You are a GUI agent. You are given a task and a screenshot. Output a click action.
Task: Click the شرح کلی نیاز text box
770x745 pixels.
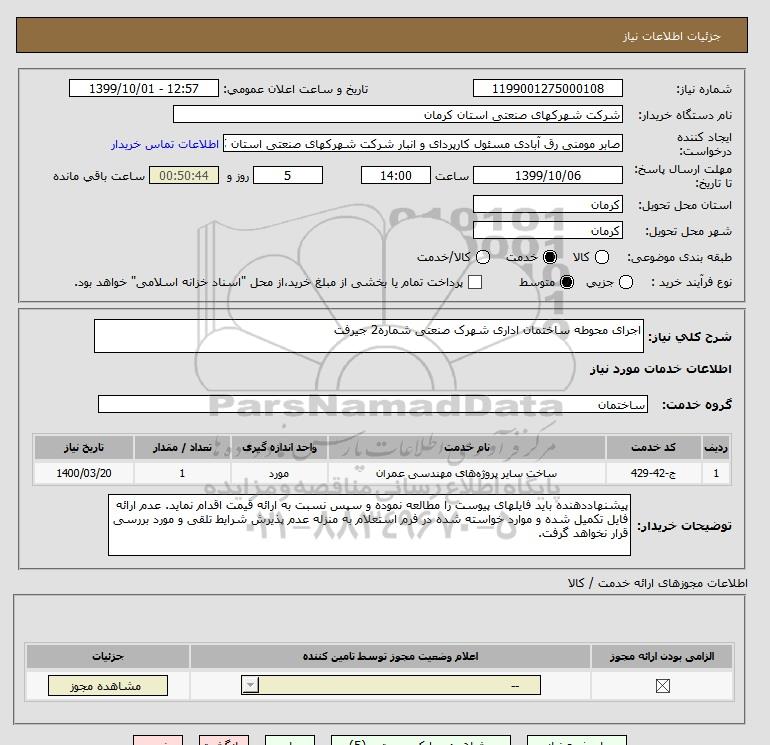click(x=369, y=336)
